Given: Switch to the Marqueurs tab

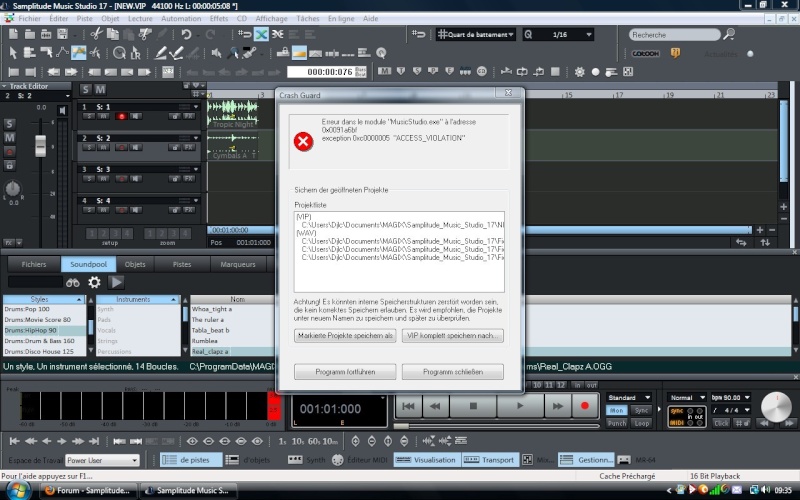Looking at the screenshot, I should (238, 264).
